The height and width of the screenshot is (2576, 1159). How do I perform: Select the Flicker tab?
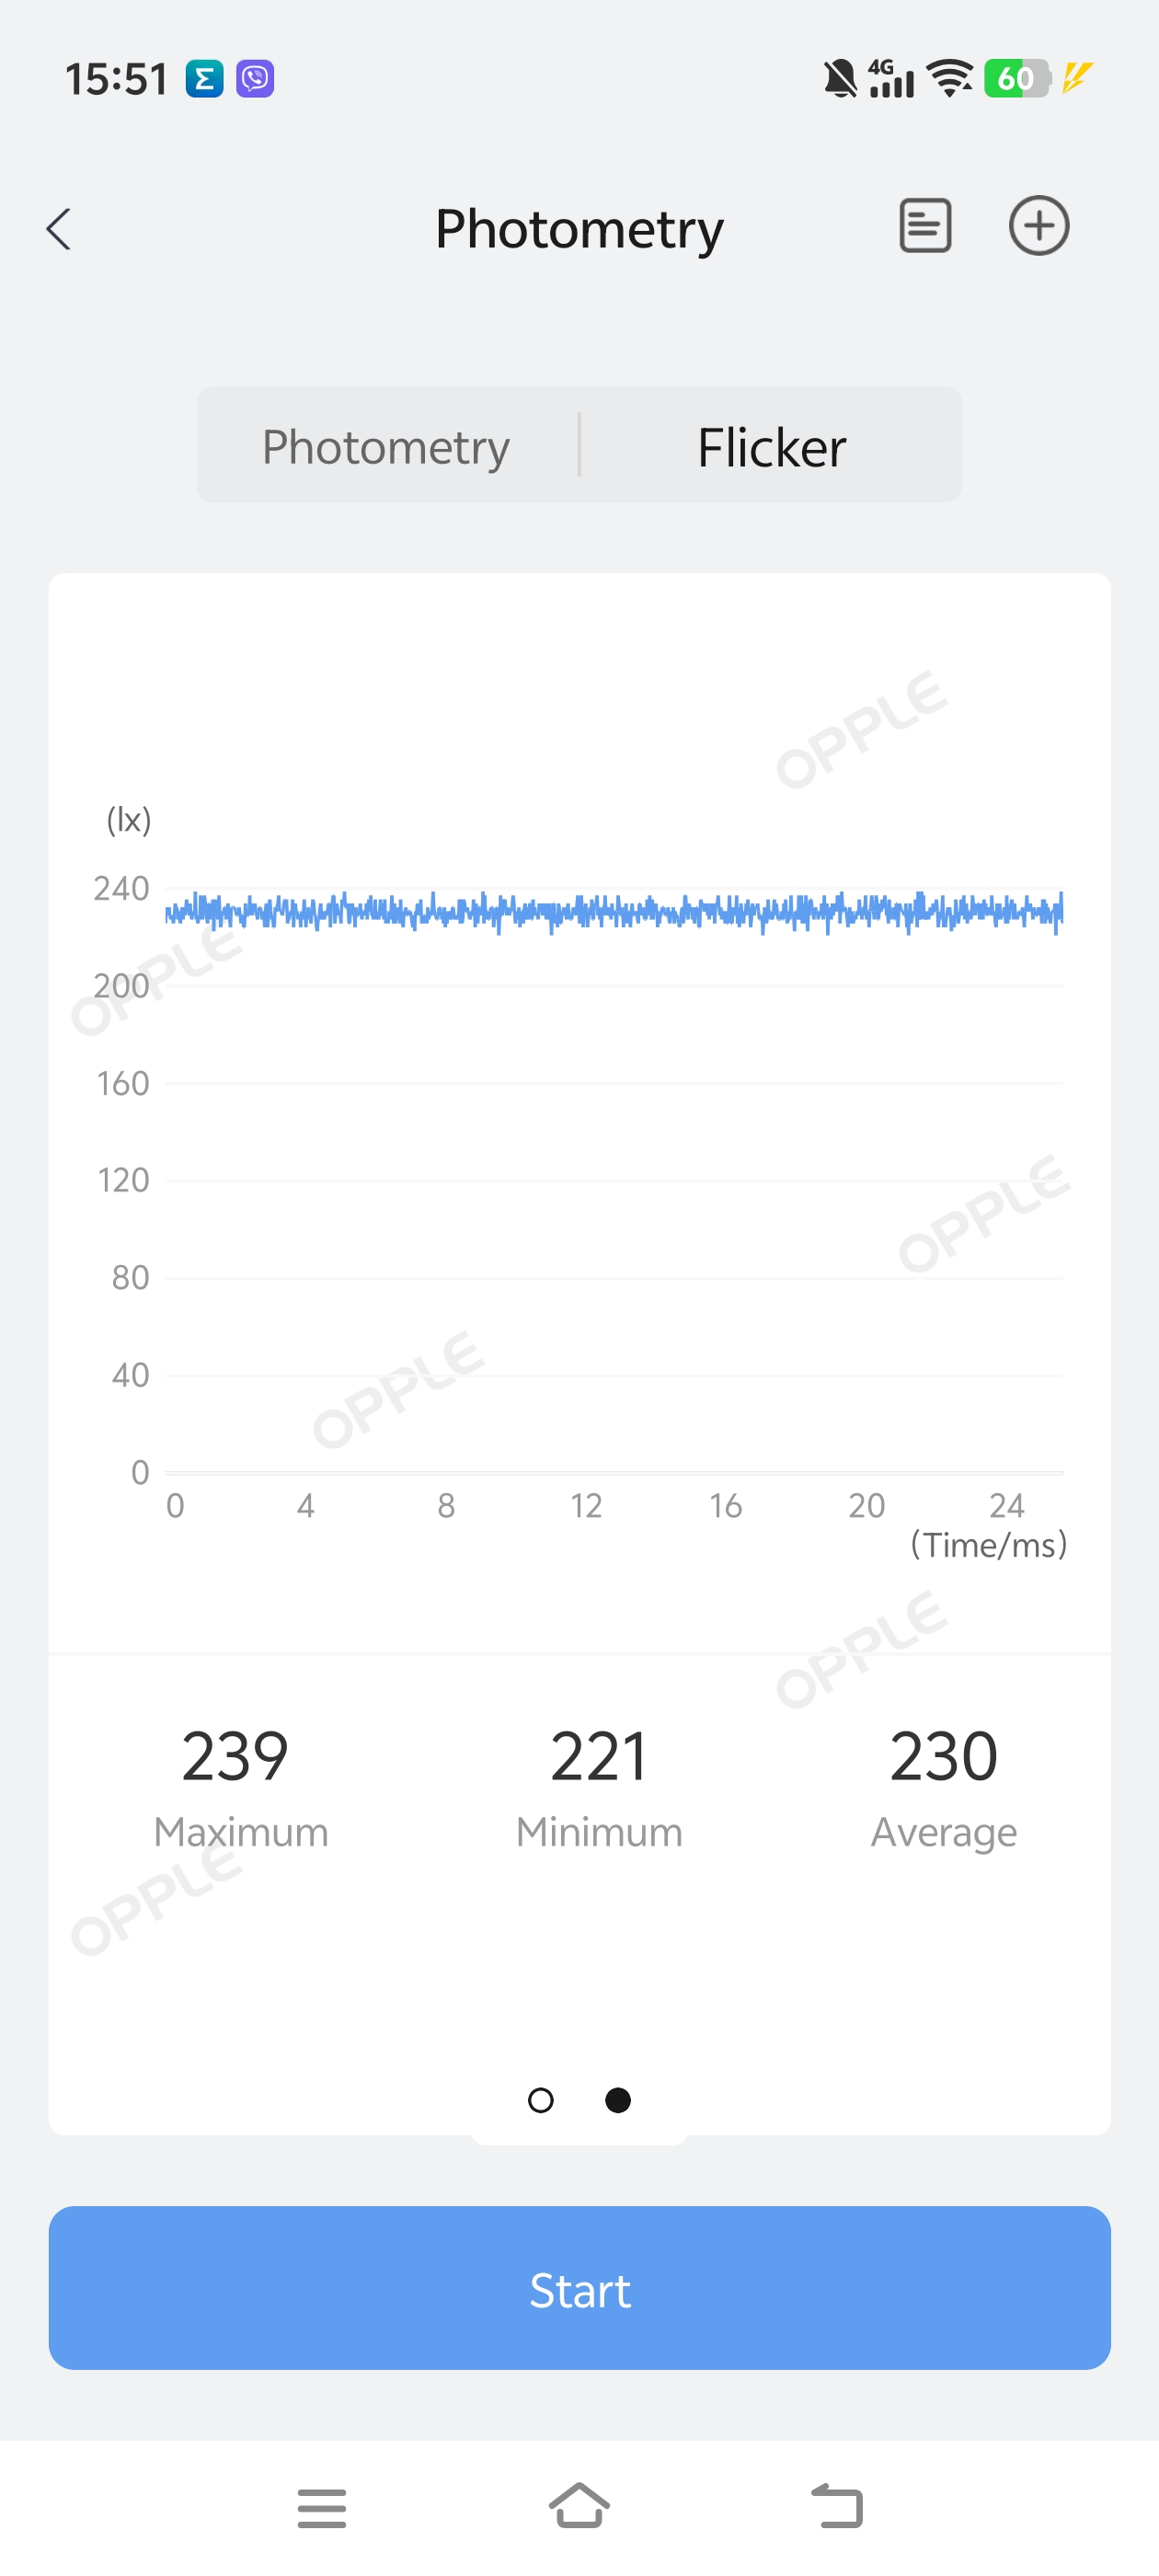771,446
